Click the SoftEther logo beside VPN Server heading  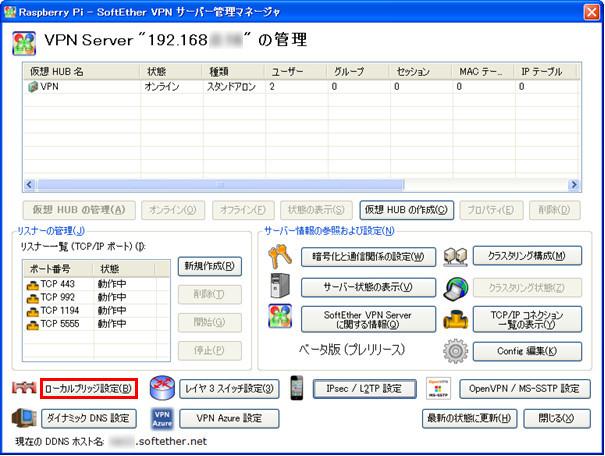pos(24,43)
